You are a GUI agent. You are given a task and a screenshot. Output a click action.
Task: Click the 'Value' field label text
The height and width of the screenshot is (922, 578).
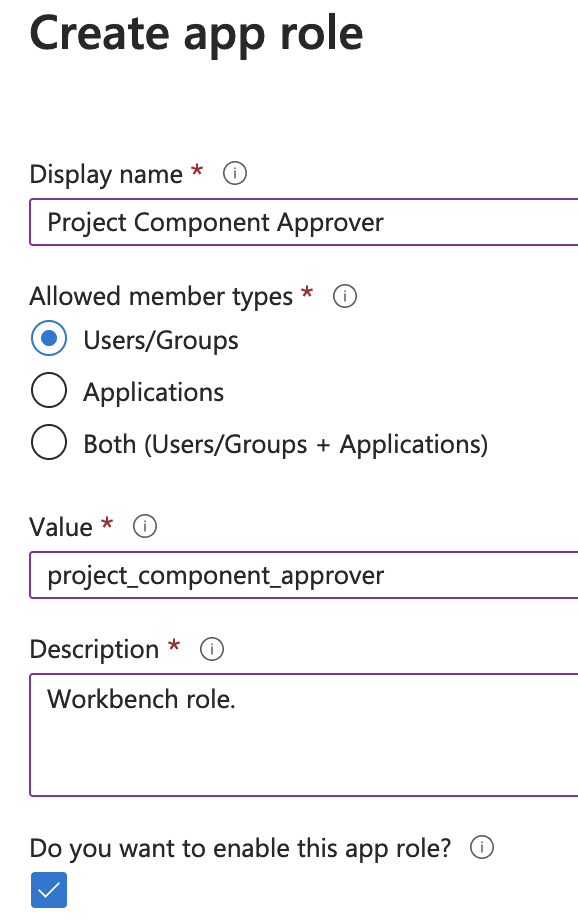(61, 527)
